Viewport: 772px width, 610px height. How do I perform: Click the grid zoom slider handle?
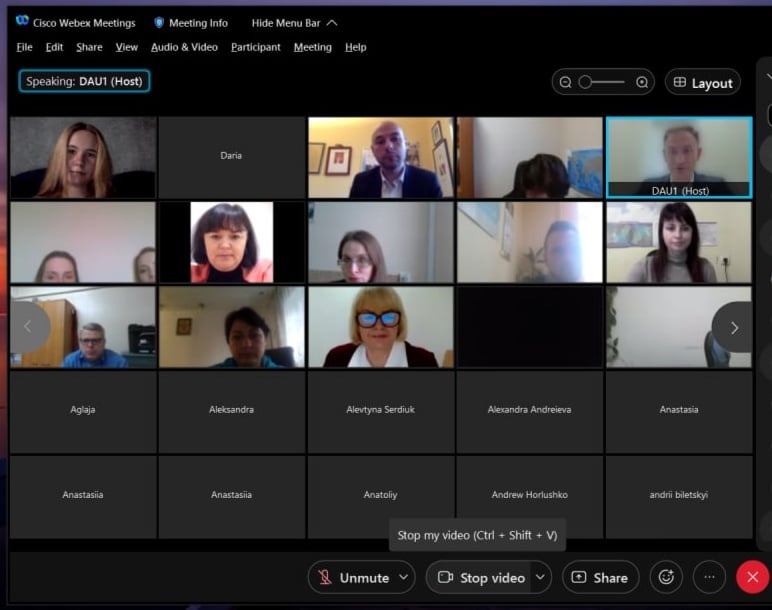pyautogui.click(x=585, y=82)
